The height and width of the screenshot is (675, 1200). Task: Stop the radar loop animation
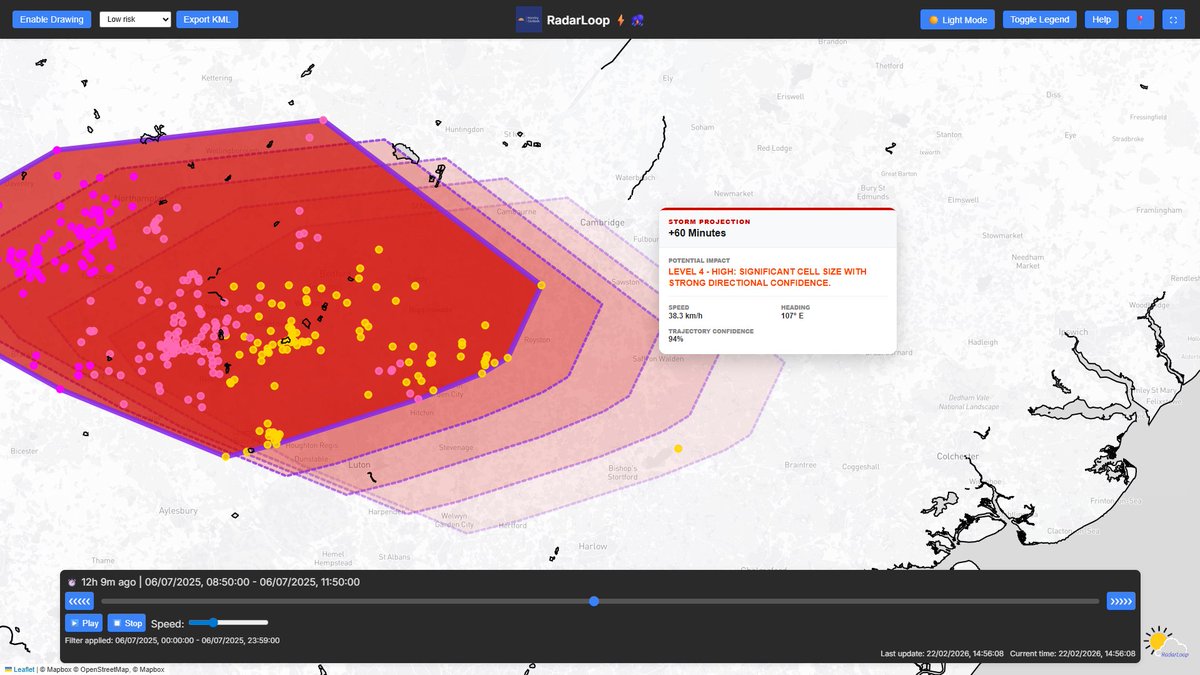tap(126, 623)
